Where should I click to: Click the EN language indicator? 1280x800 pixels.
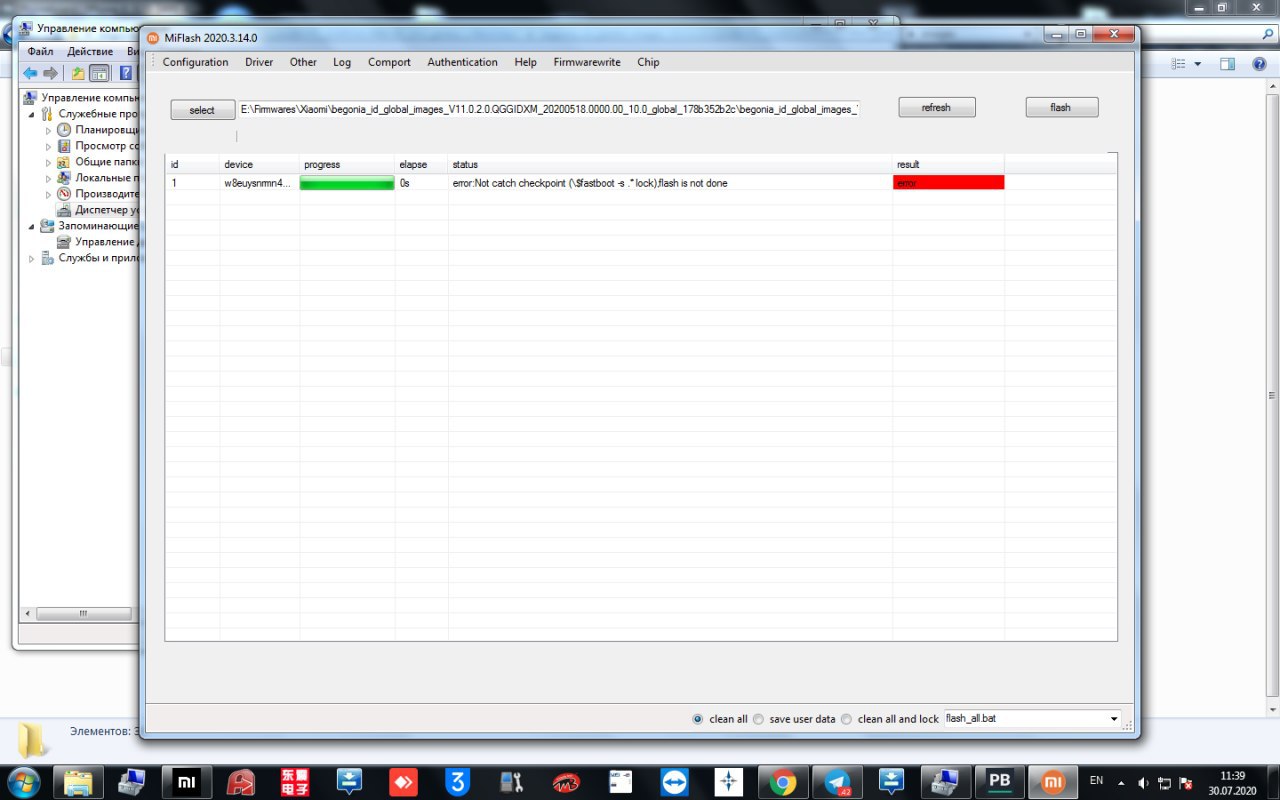pos(1096,781)
